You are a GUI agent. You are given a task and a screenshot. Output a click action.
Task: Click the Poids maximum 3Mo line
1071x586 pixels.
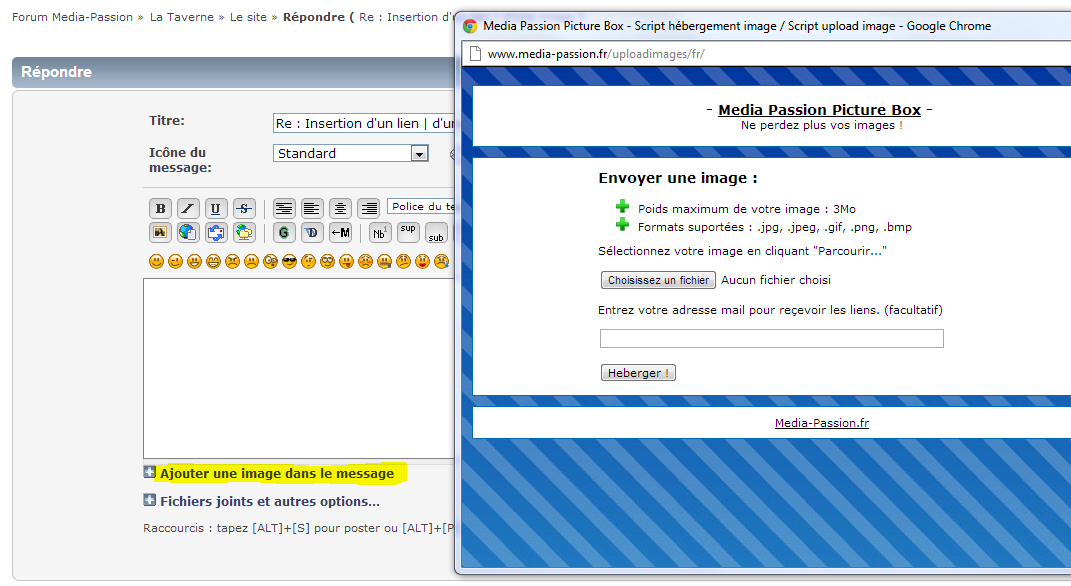(747, 209)
